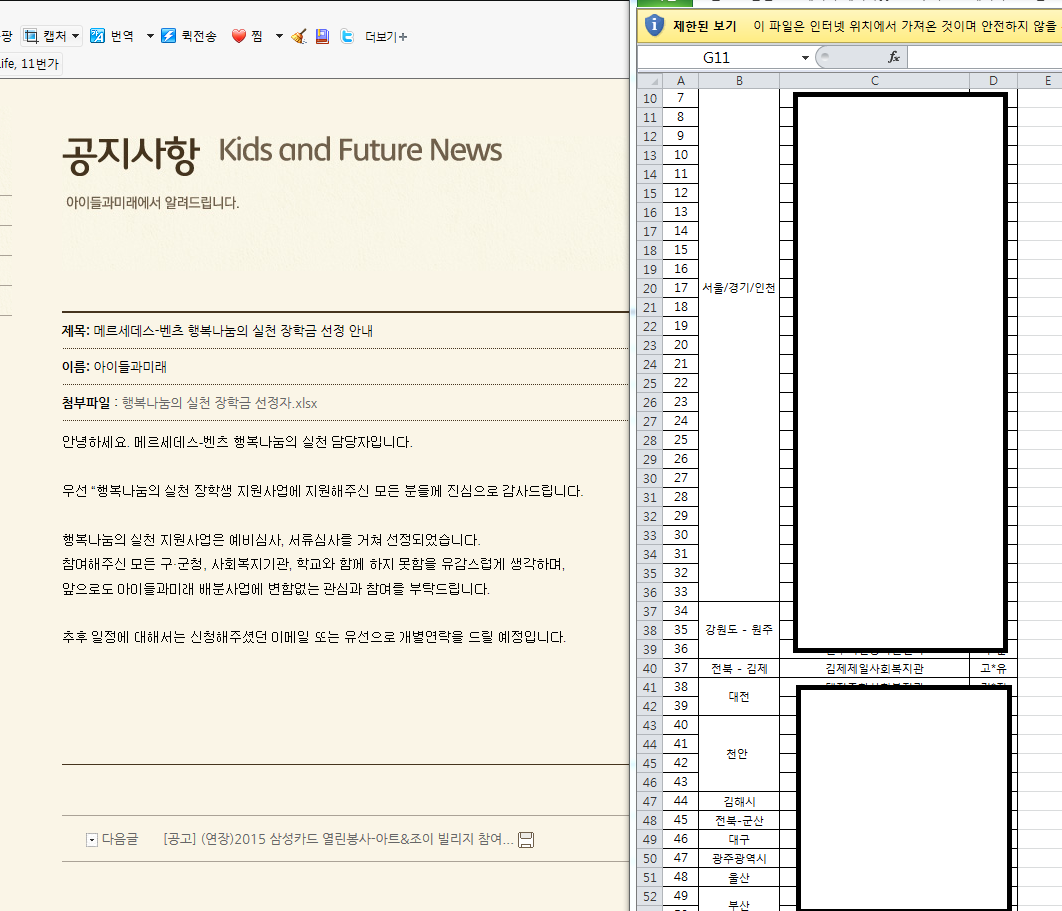
Task: Click the shield icon in protected view bar
Action: [654, 26]
